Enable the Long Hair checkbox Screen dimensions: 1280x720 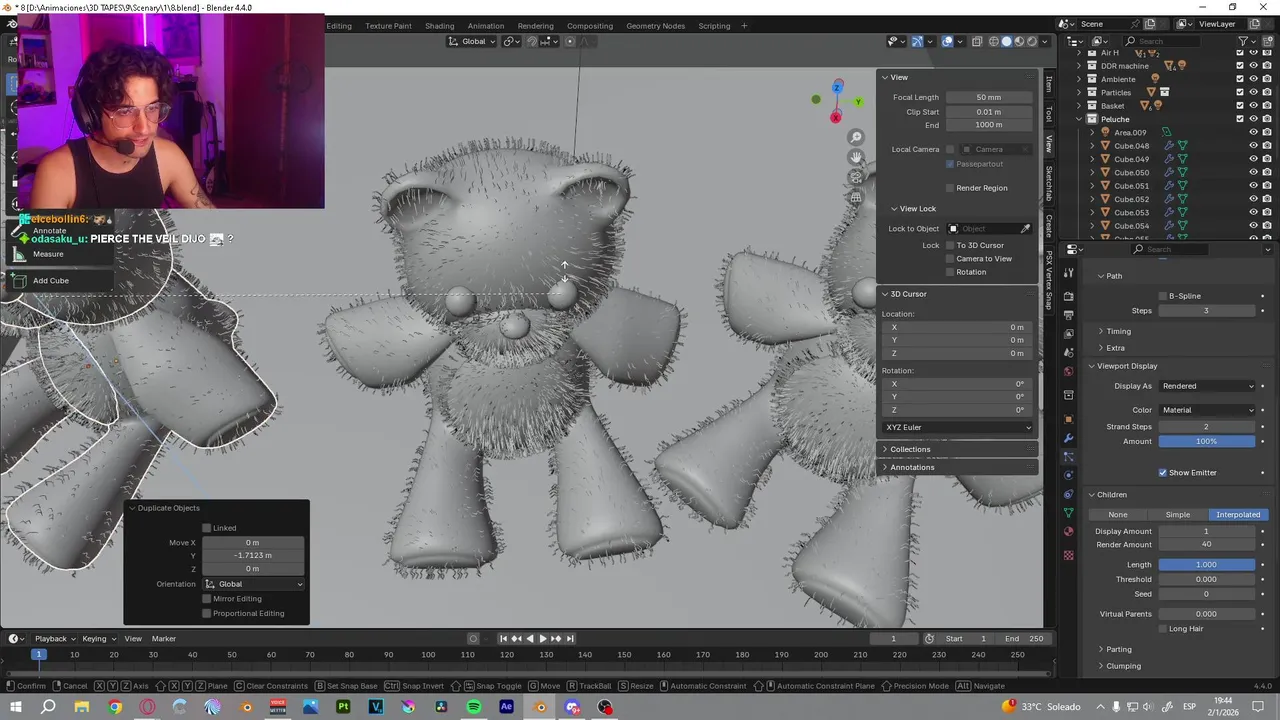click(1162, 629)
